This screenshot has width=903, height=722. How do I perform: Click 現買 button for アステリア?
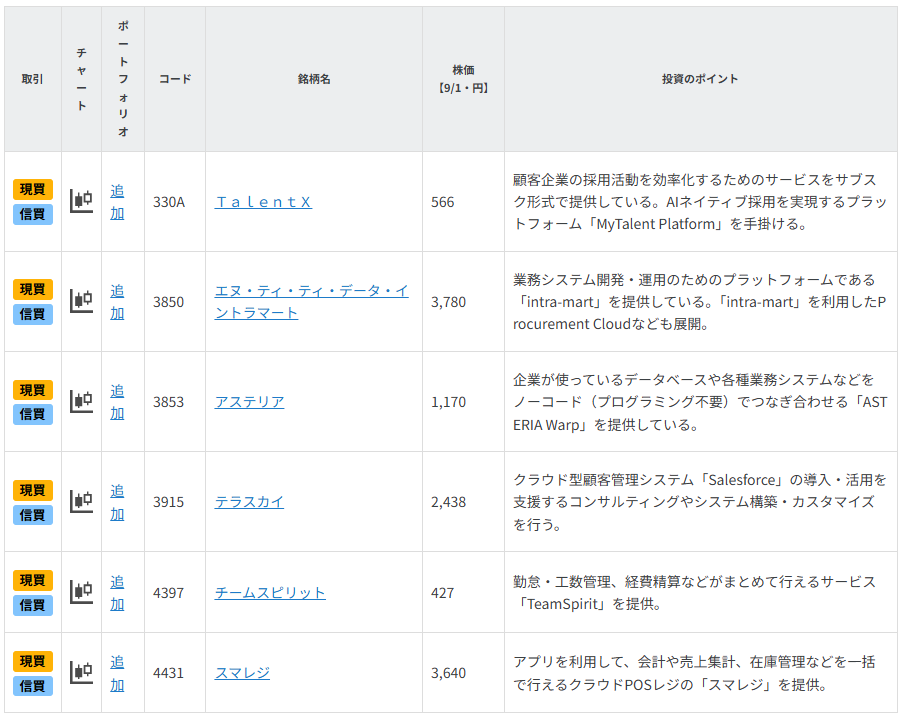(x=33, y=390)
